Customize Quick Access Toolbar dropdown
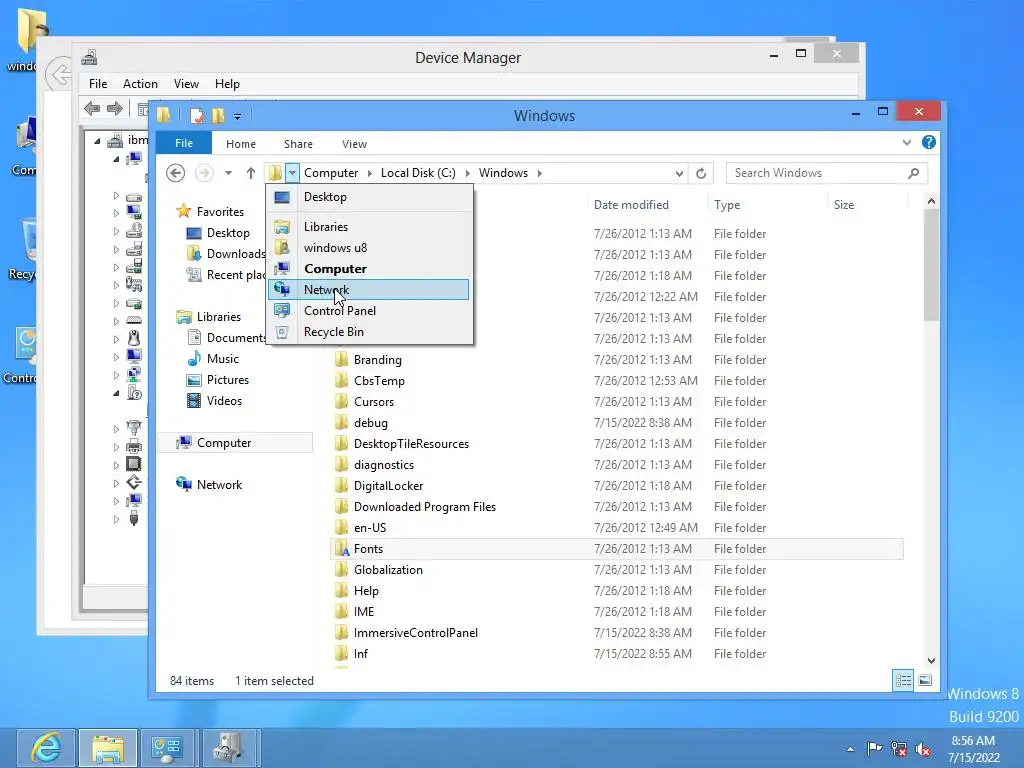This screenshot has height=768, width=1024. pyautogui.click(x=238, y=117)
